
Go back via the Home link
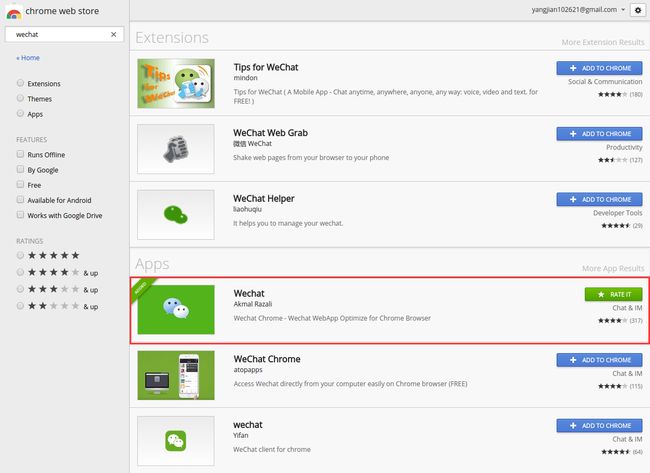point(28,58)
